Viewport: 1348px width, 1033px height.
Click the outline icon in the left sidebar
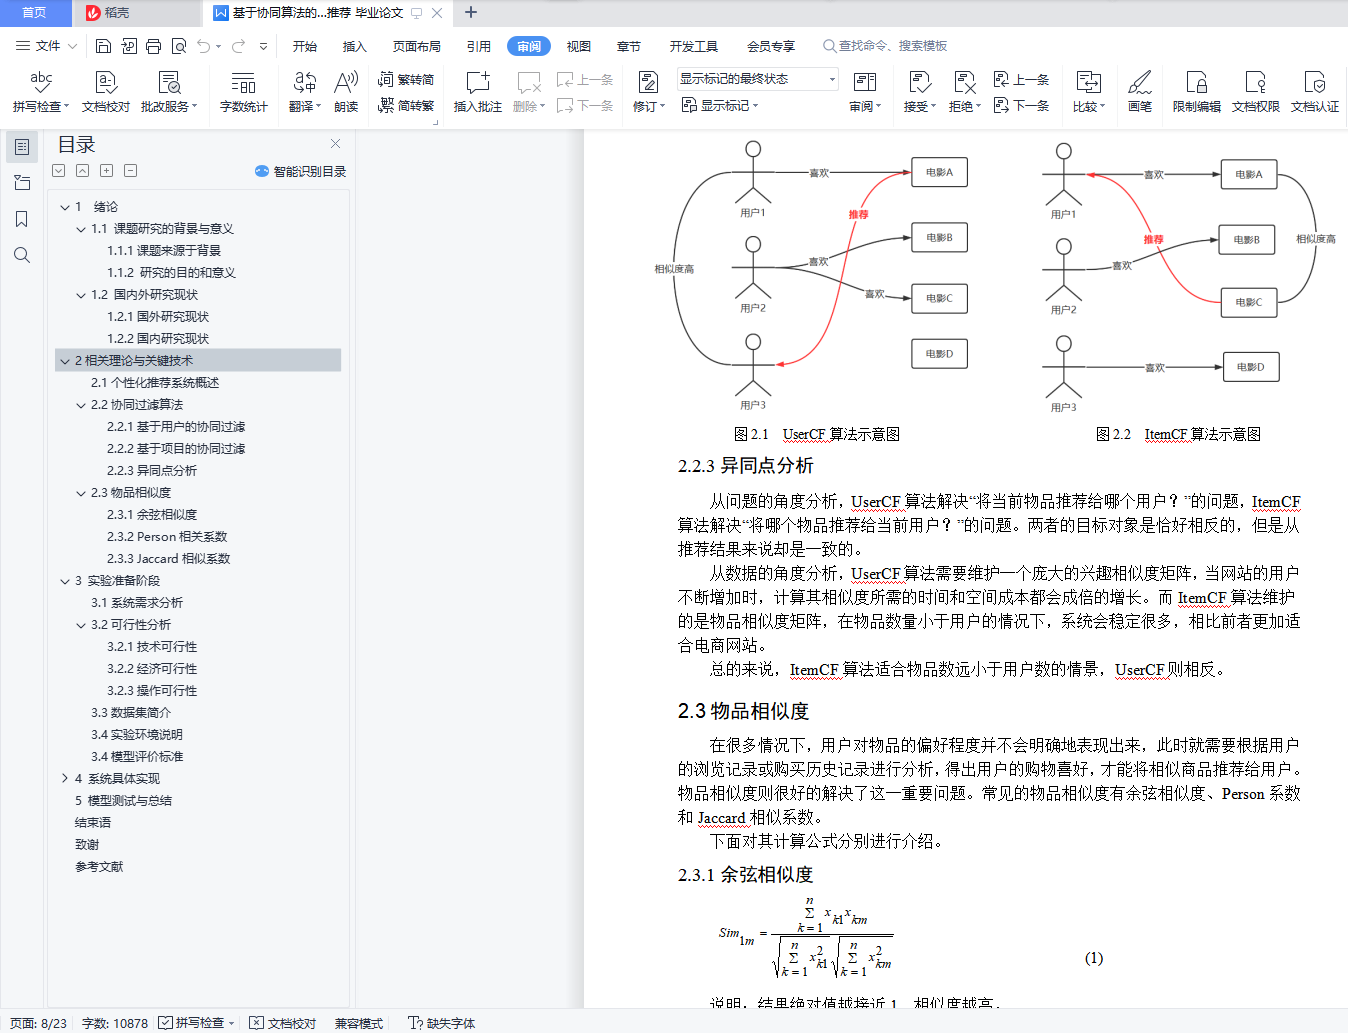pyautogui.click(x=22, y=147)
